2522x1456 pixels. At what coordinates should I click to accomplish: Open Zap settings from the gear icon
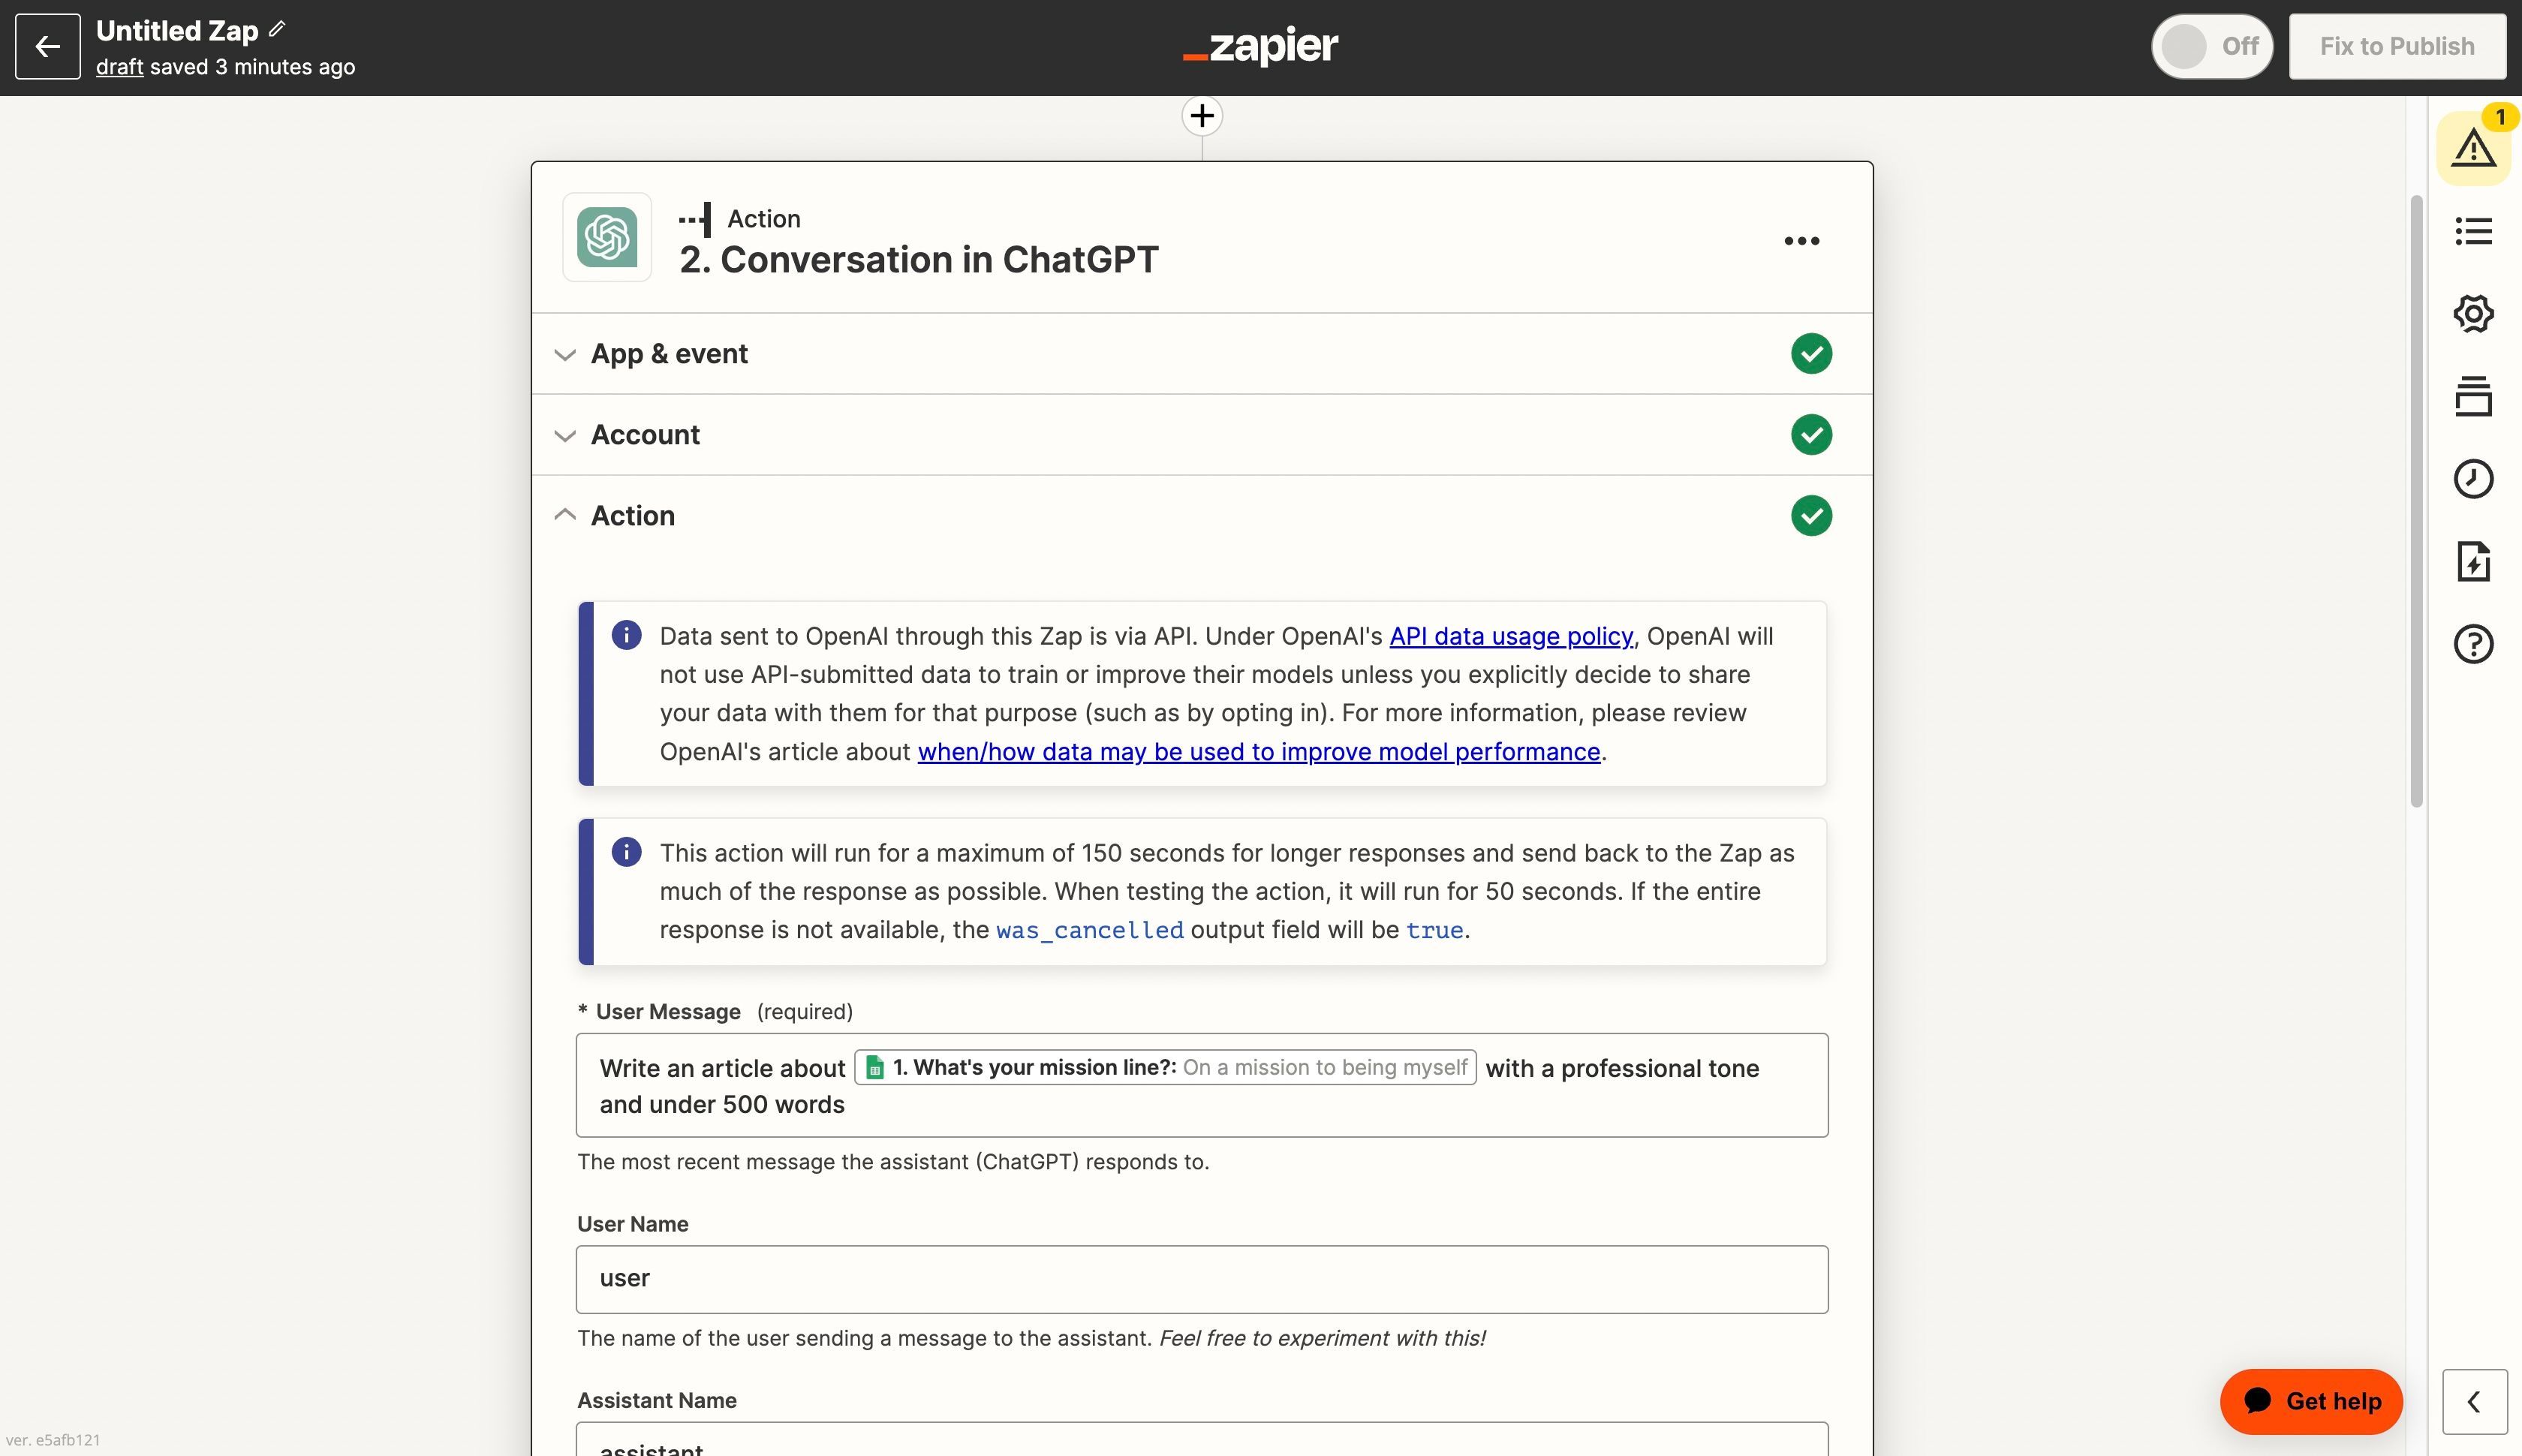tap(2472, 312)
